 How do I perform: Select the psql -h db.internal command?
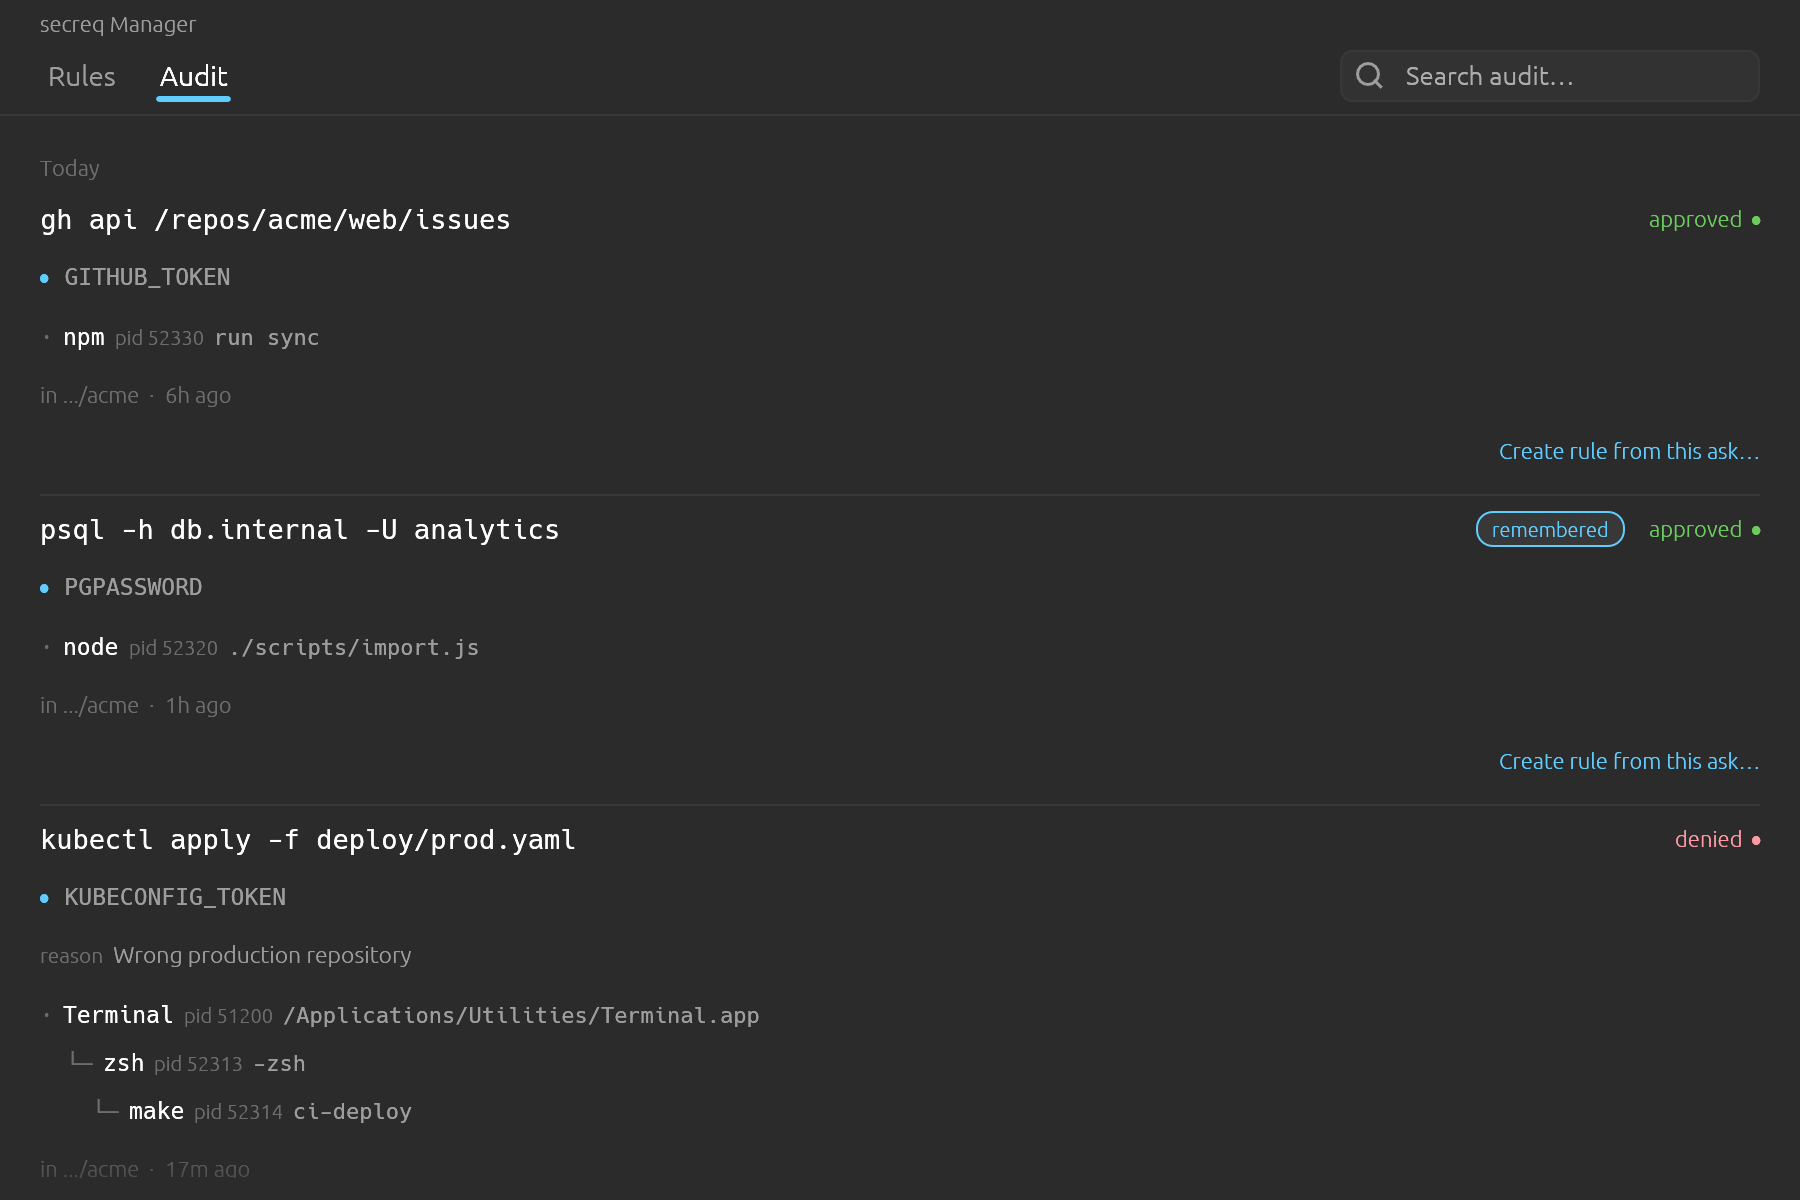pos(300,530)
